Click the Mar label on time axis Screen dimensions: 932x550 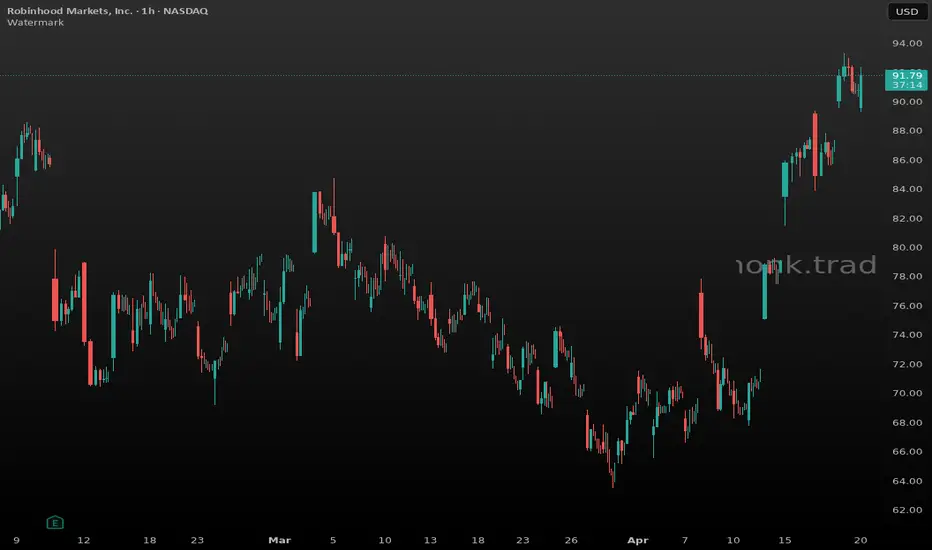point(279,540)
